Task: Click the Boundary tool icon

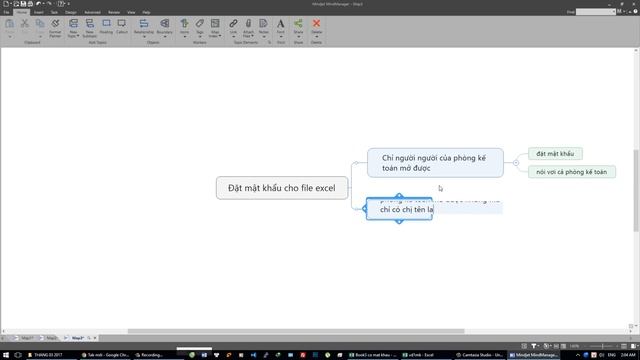Action: point(164,24)
